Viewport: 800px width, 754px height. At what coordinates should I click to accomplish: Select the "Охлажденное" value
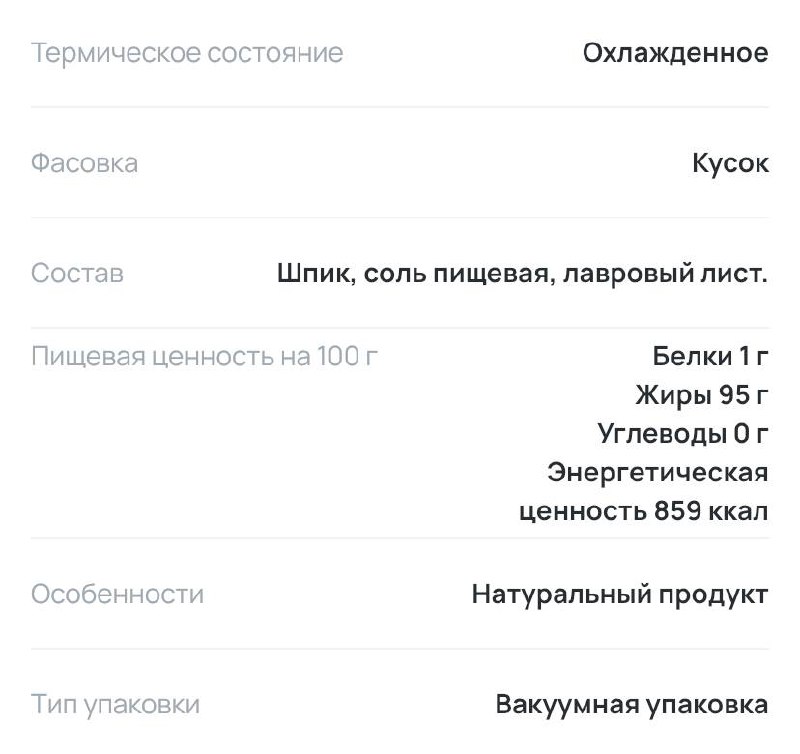[676, 53]
